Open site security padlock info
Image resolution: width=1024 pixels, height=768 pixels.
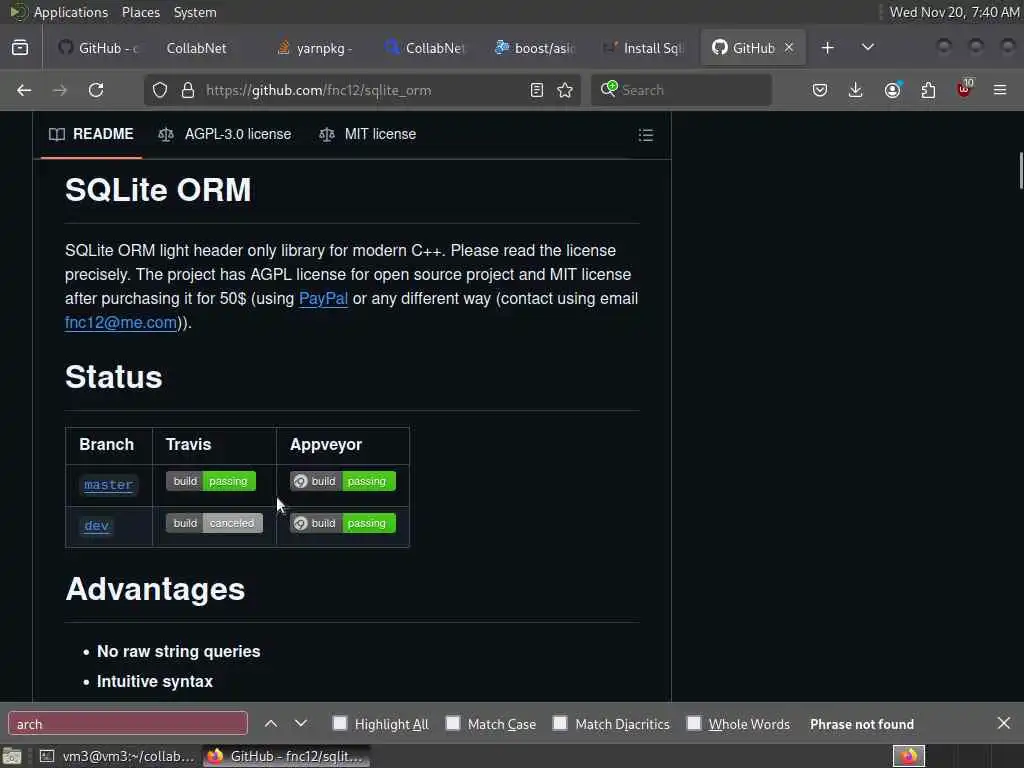pyautogui.click(x=188, y=90)
